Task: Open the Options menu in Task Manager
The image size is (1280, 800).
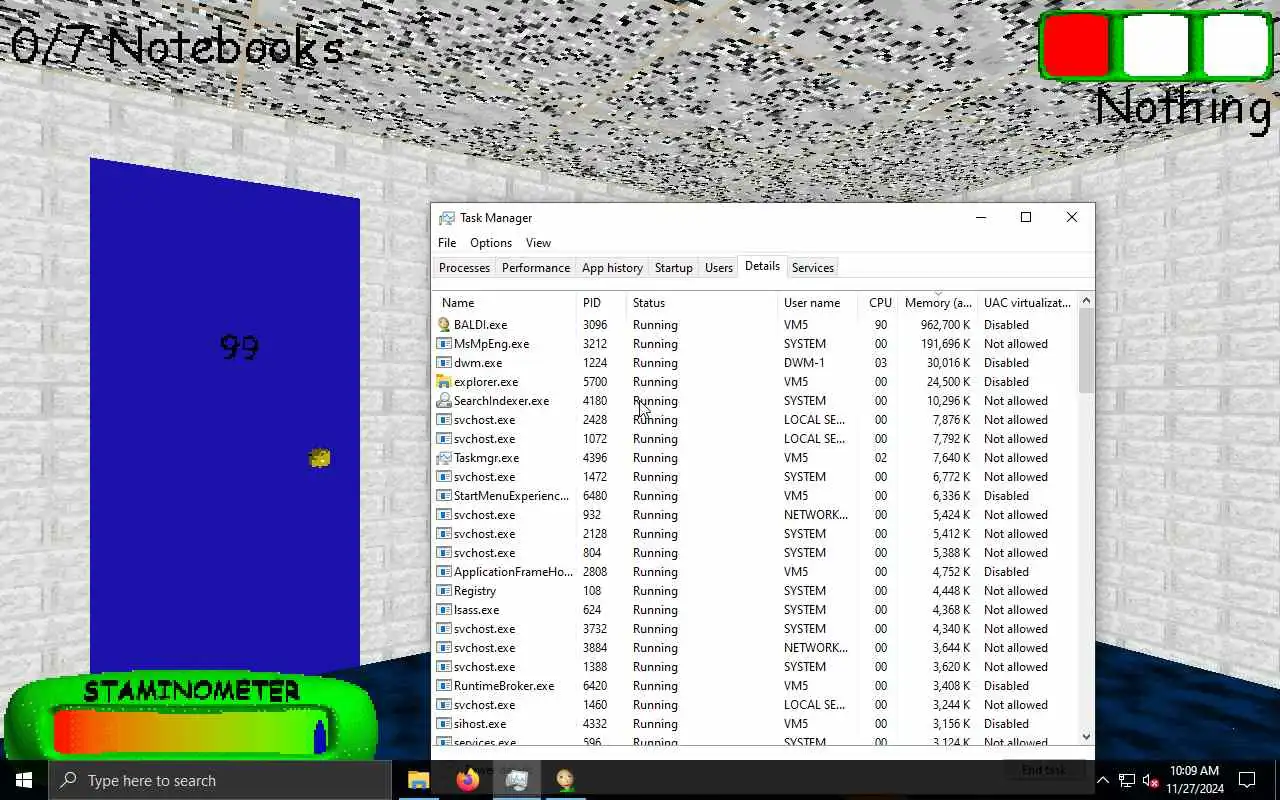Action: click(x=491, y=243)
